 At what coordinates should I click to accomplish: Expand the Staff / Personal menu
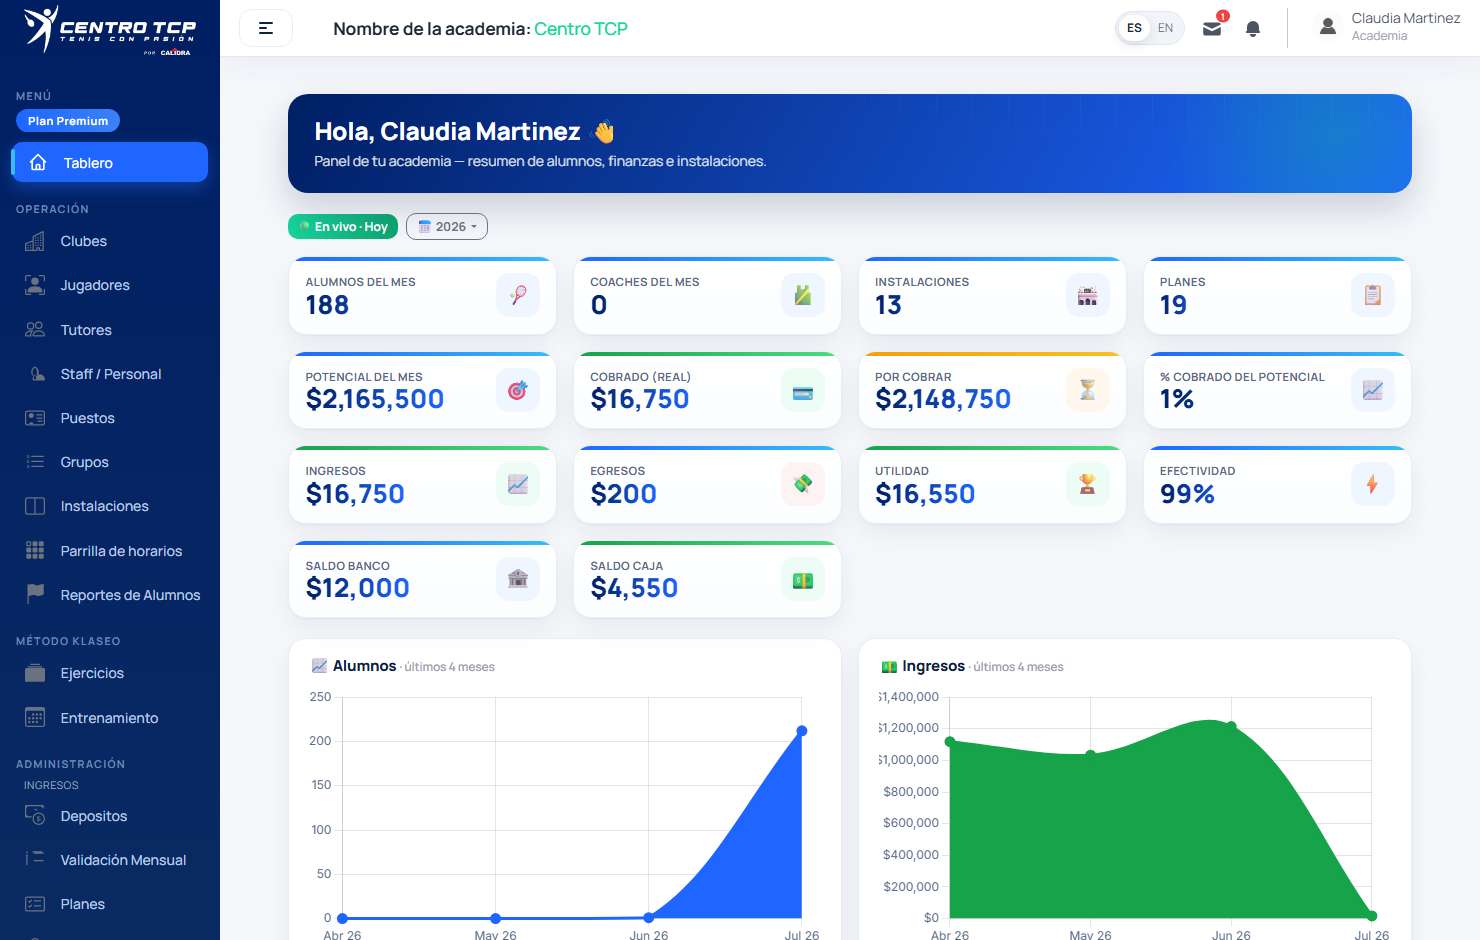tap(110, 374)
